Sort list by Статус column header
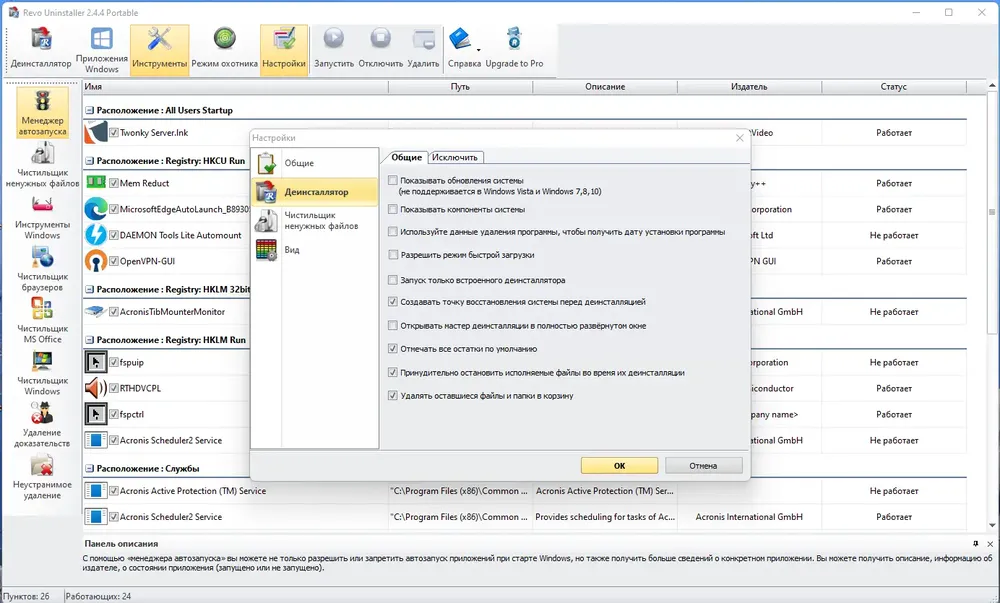The height and width of the screenshot is (603, 1000). click(x=893, y=87)
